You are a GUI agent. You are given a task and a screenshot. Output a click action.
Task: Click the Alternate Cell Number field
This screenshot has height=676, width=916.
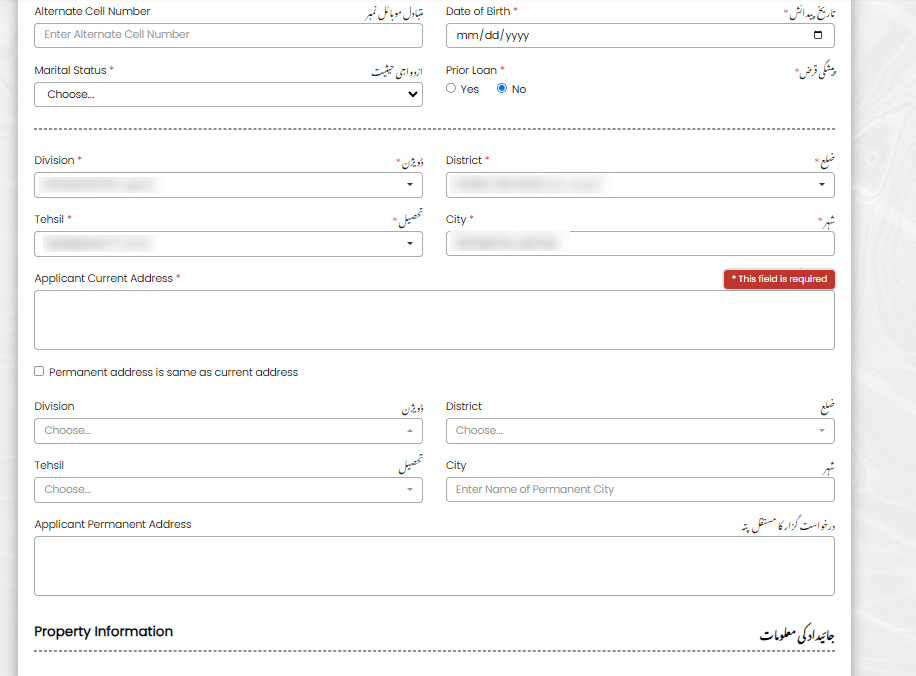(228, 35)
